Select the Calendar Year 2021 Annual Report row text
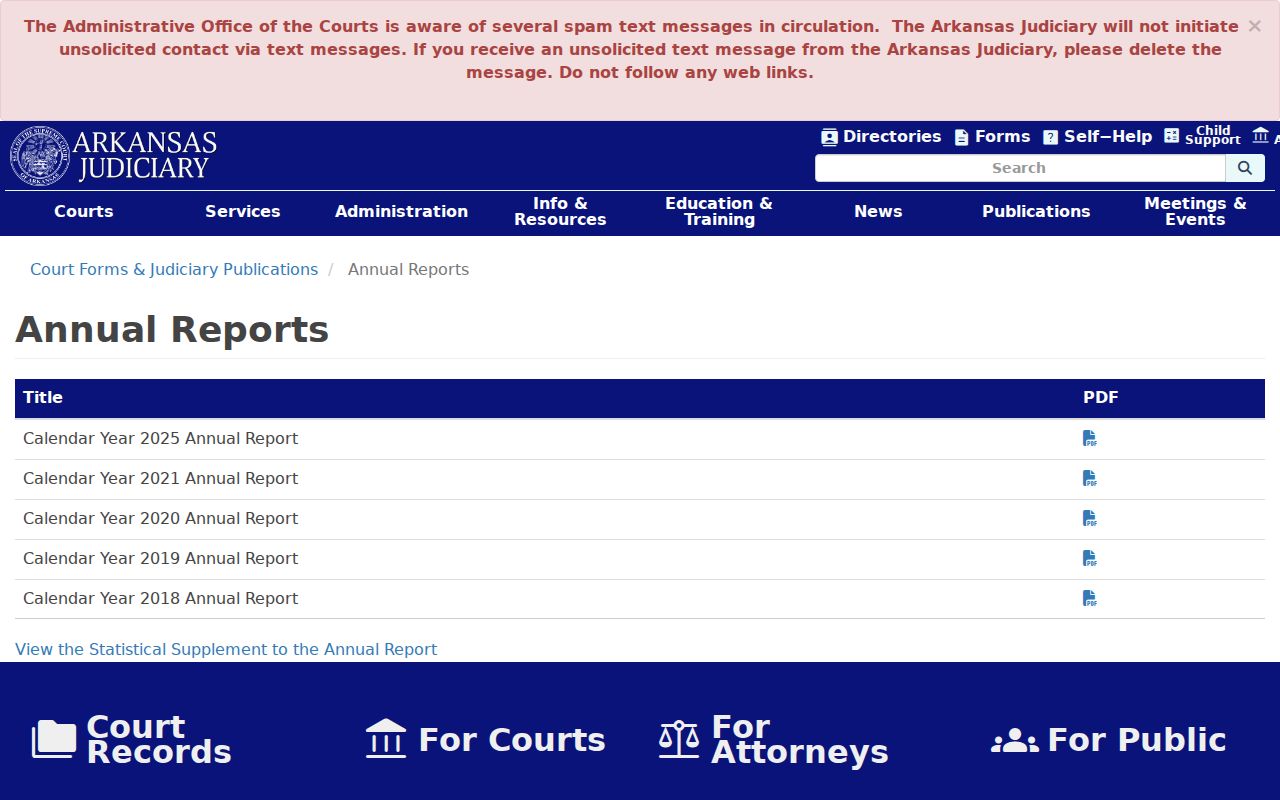The height and width of the screenshot is (800, 1280). coord(160,478)
